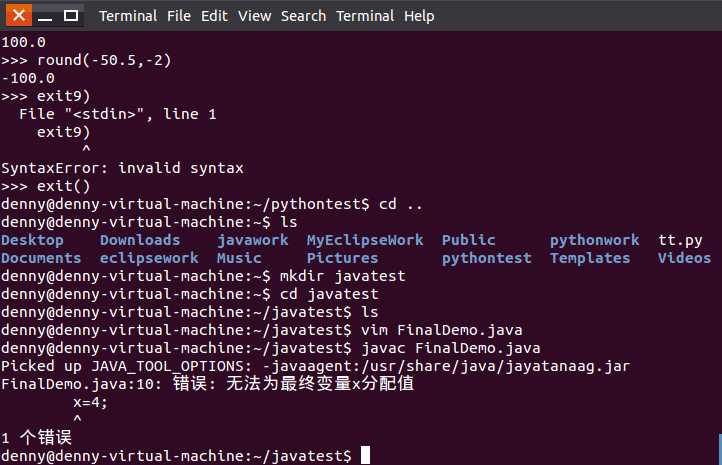Click the MyEclipseWork directory name

364,240
